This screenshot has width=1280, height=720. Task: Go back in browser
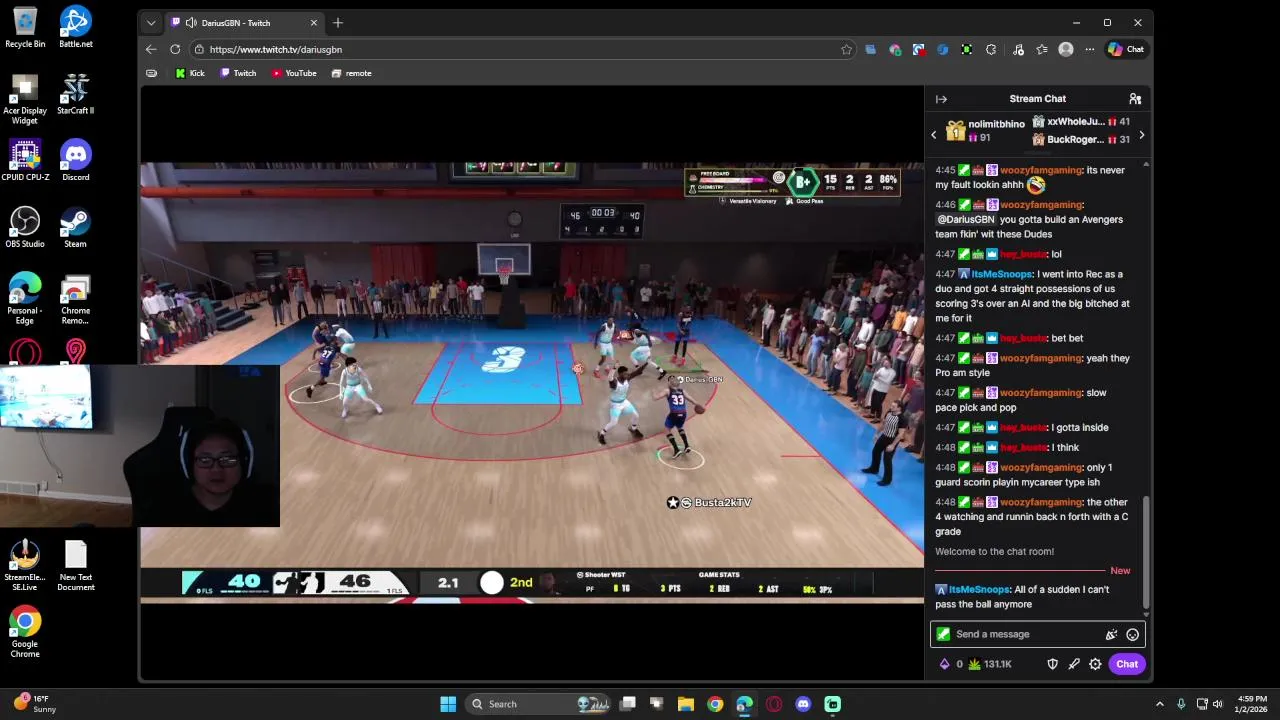point(151,49)
